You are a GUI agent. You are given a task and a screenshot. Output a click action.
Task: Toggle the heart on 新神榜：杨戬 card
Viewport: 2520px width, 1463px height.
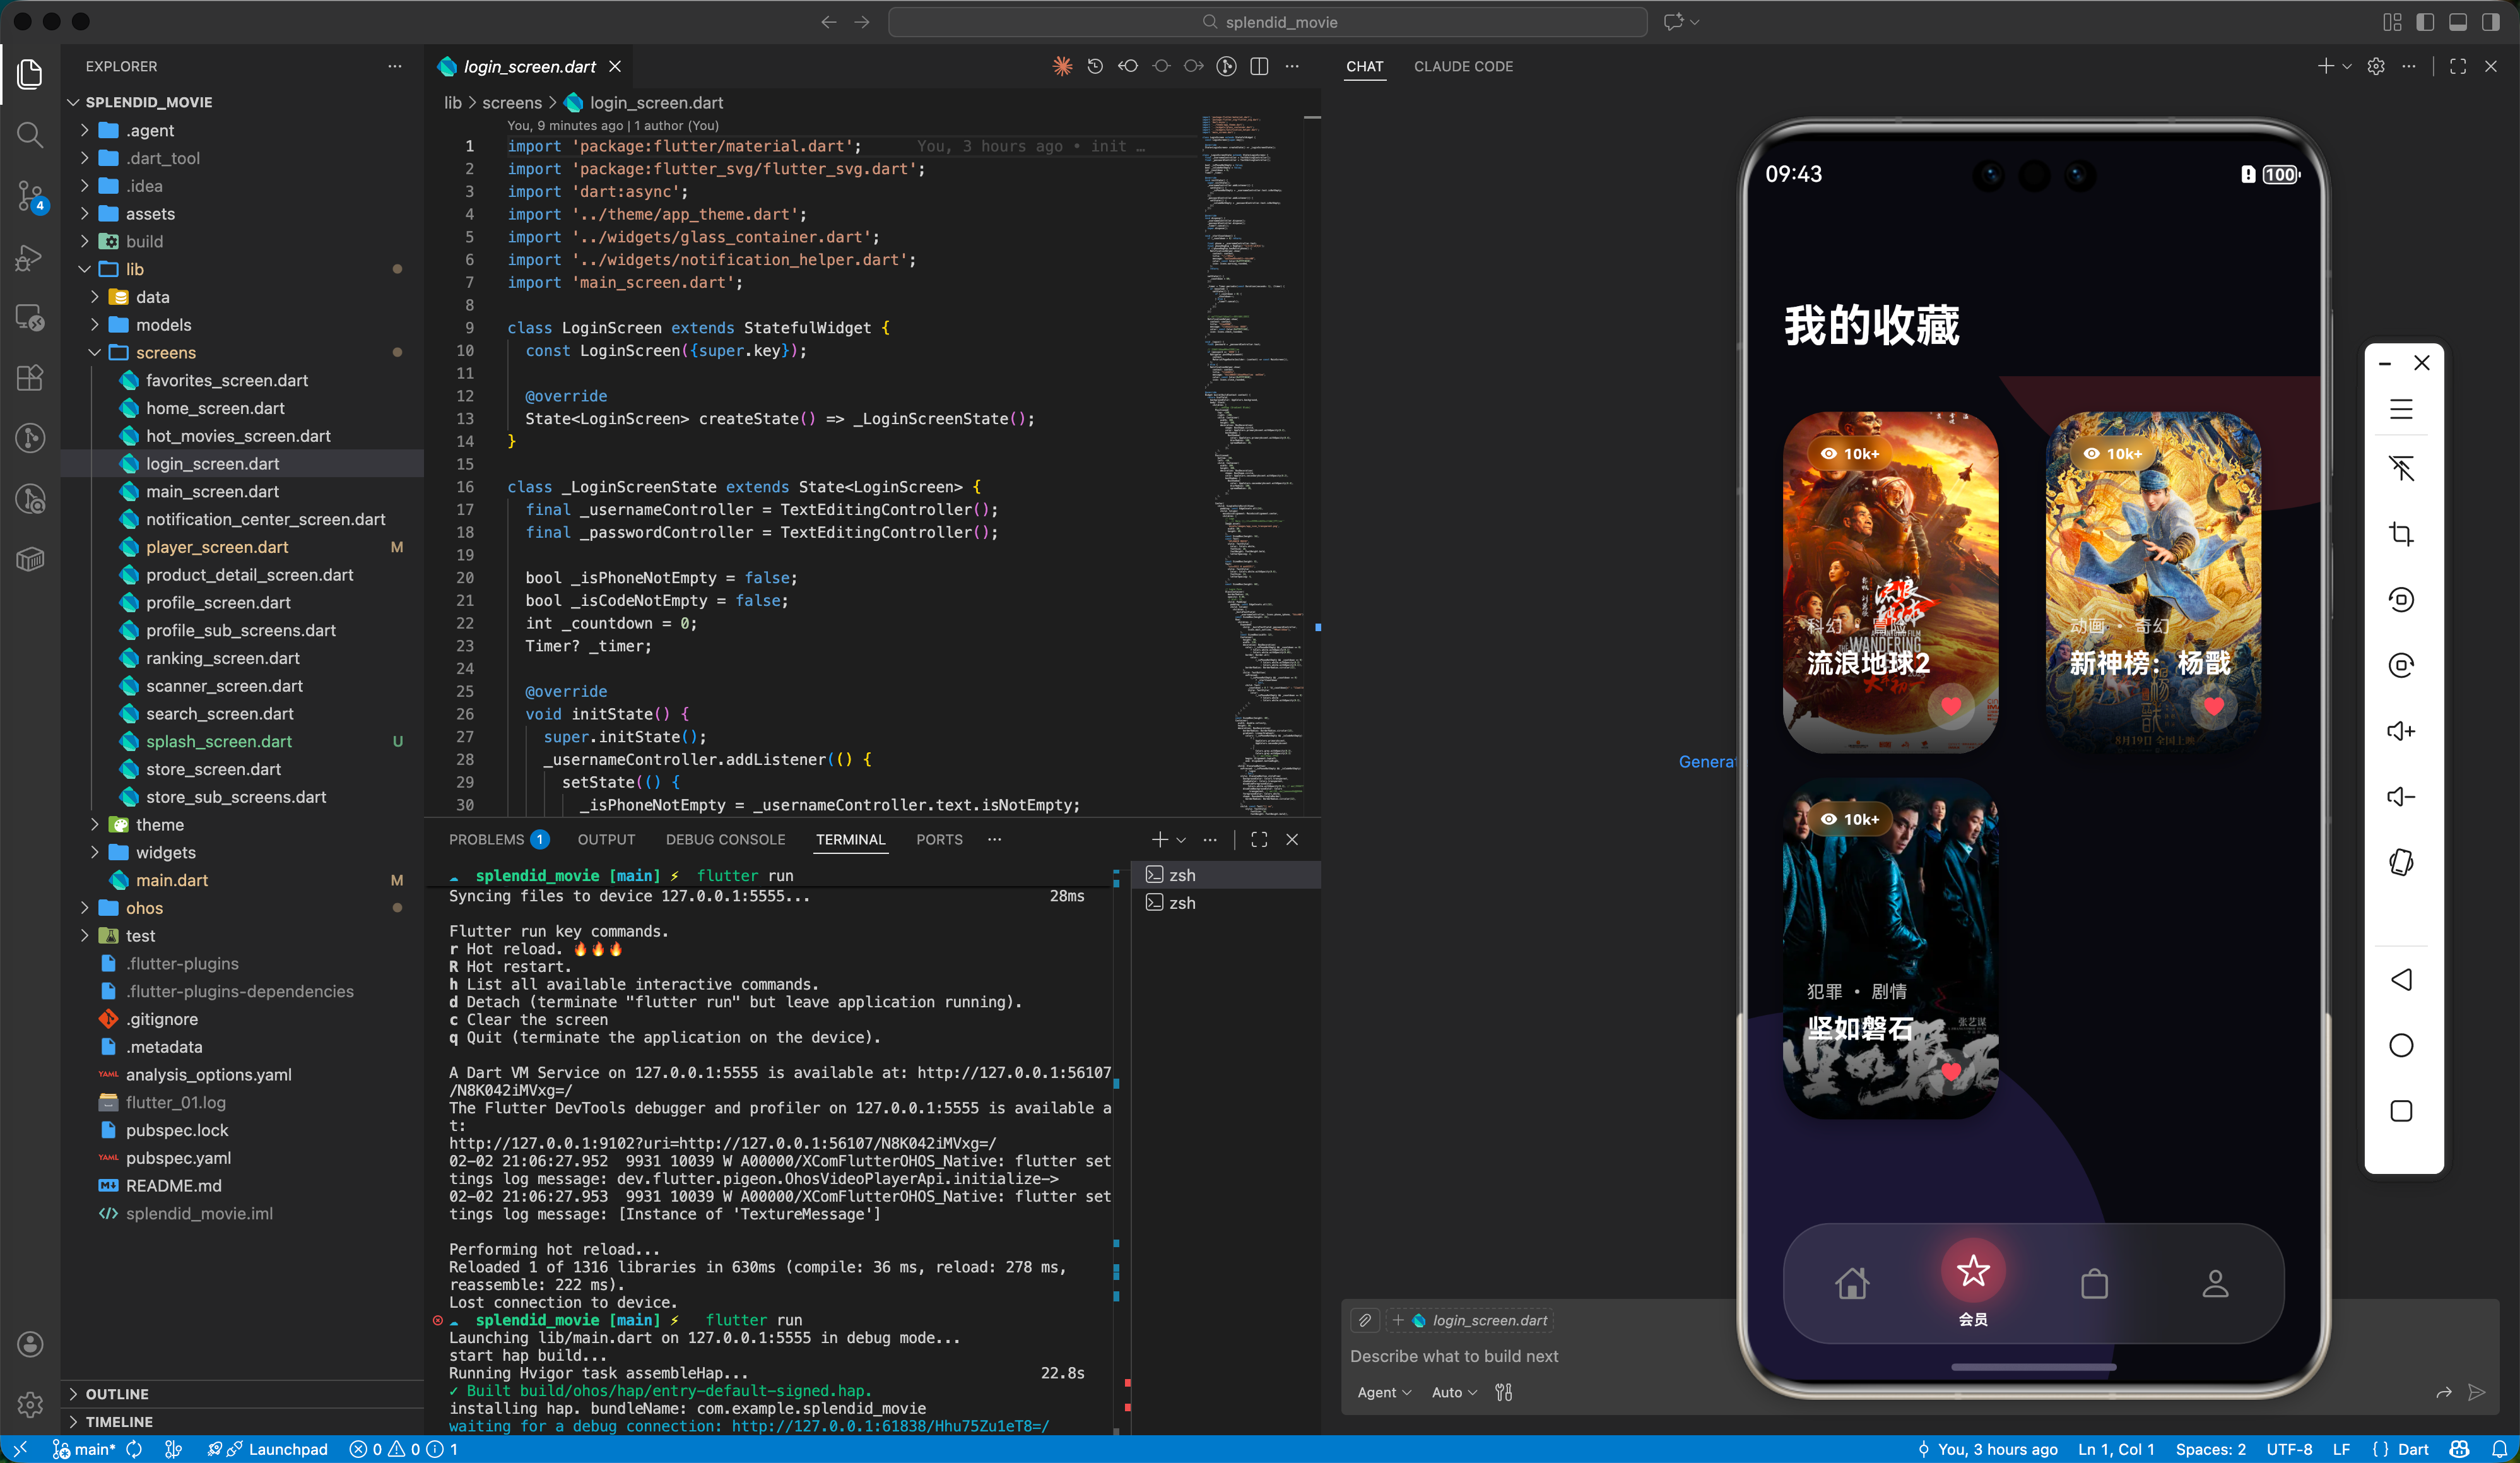[2213, 706]
